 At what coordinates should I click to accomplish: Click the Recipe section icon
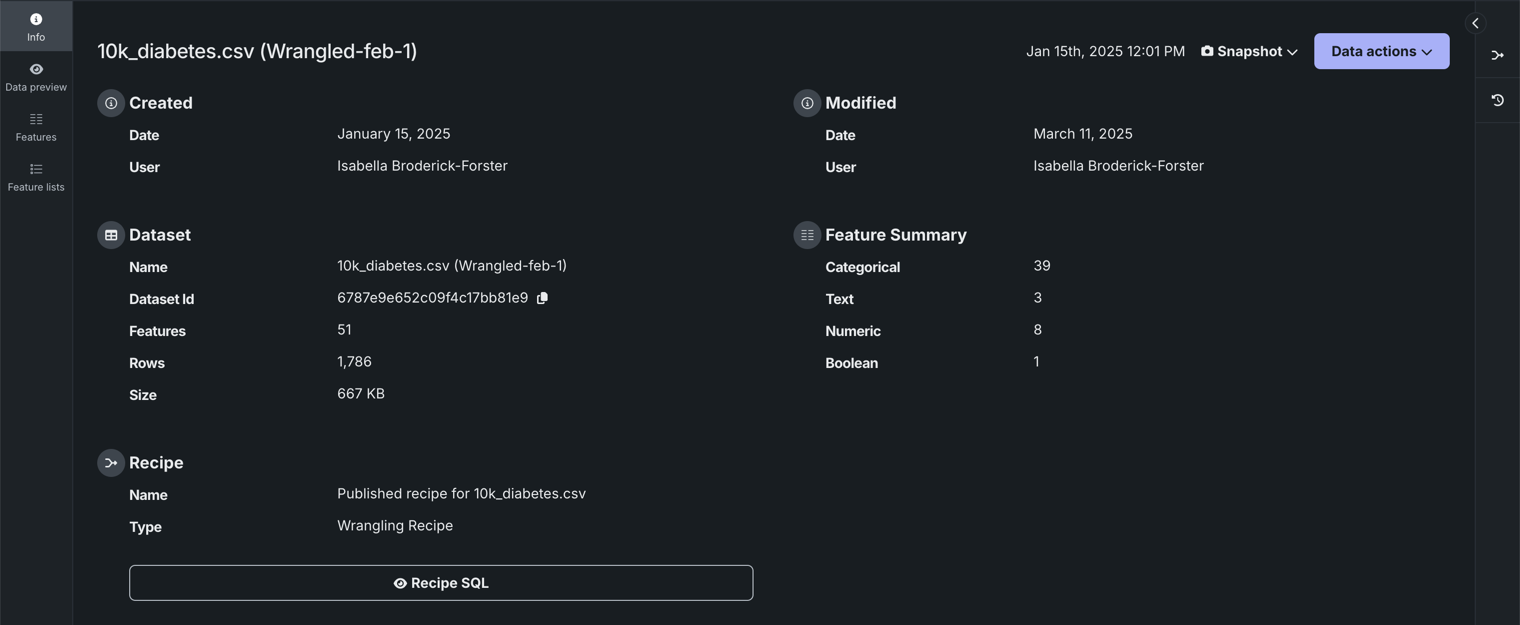click(x=111, y=463)
